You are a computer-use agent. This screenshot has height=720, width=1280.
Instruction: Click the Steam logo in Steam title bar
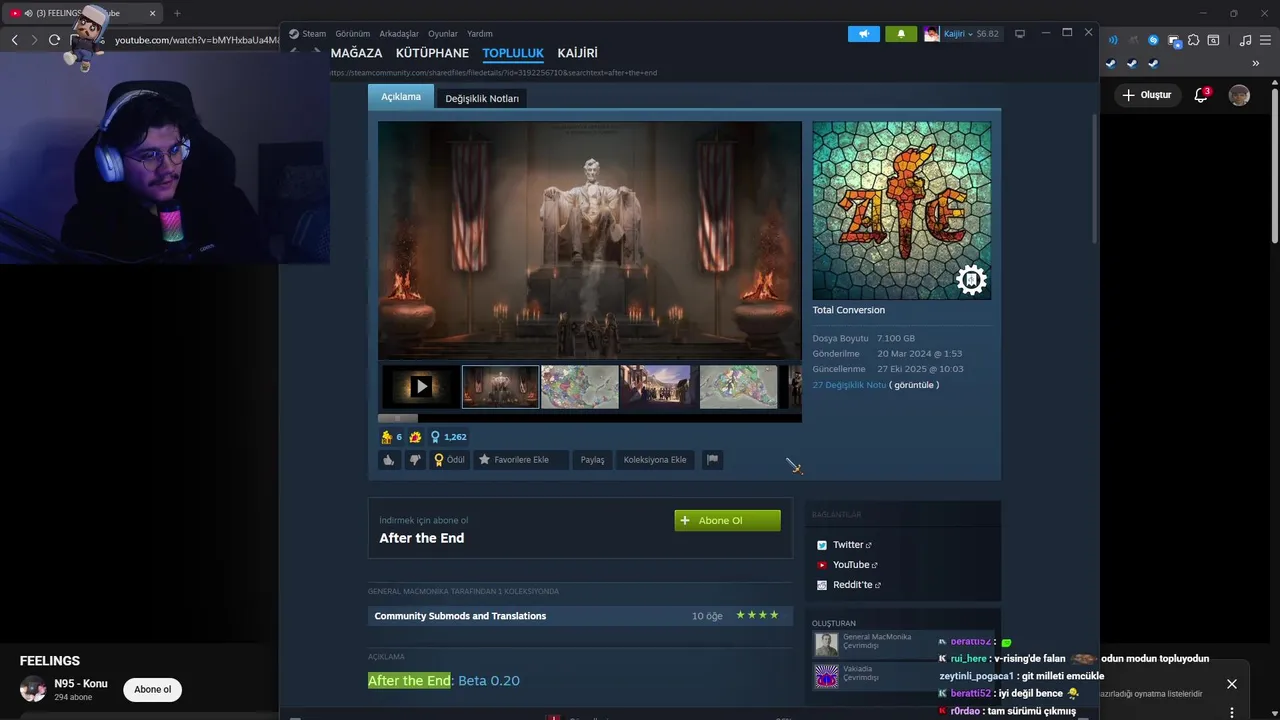pos(294,33)
